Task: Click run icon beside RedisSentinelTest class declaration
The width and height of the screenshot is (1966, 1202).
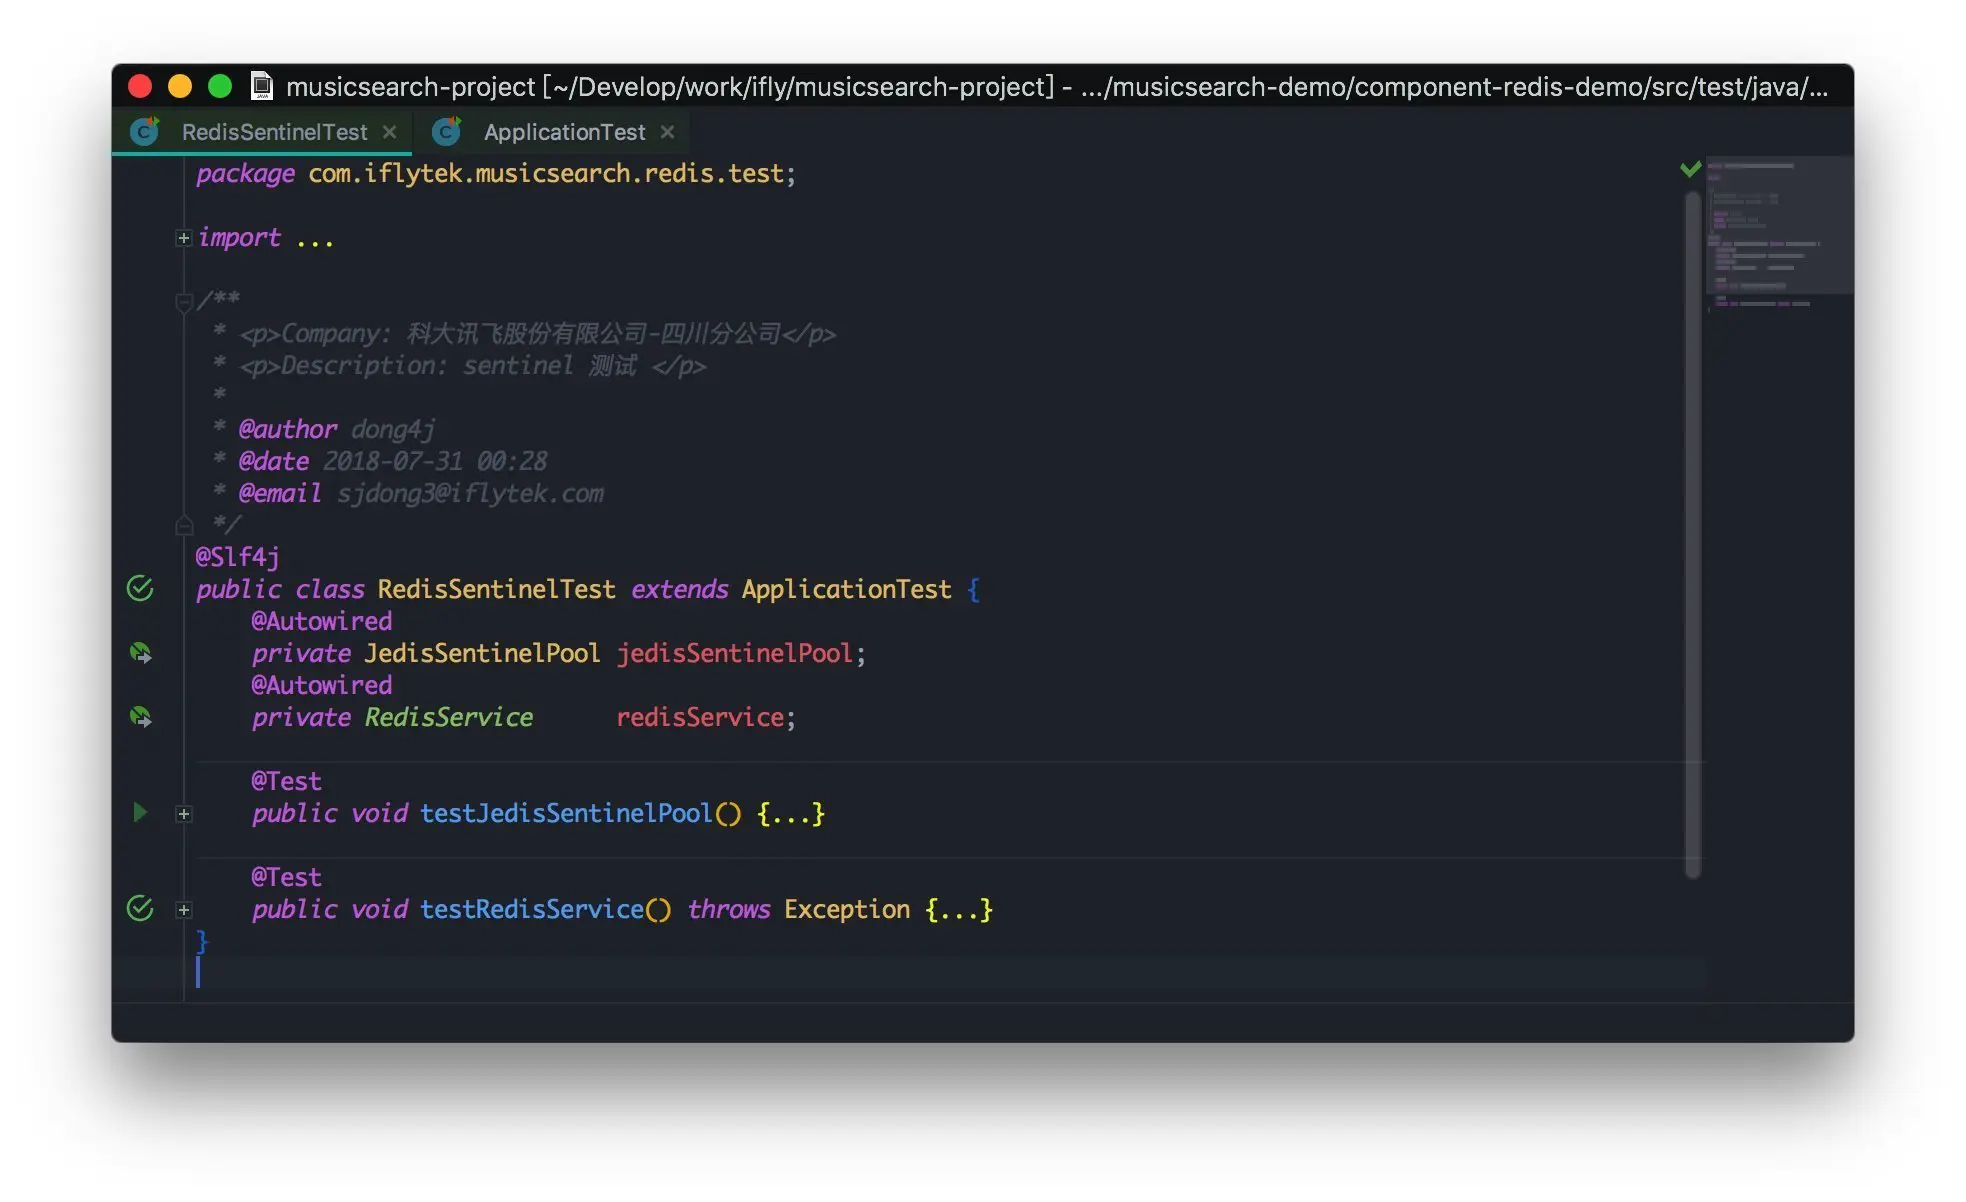Action: point(140,589)
